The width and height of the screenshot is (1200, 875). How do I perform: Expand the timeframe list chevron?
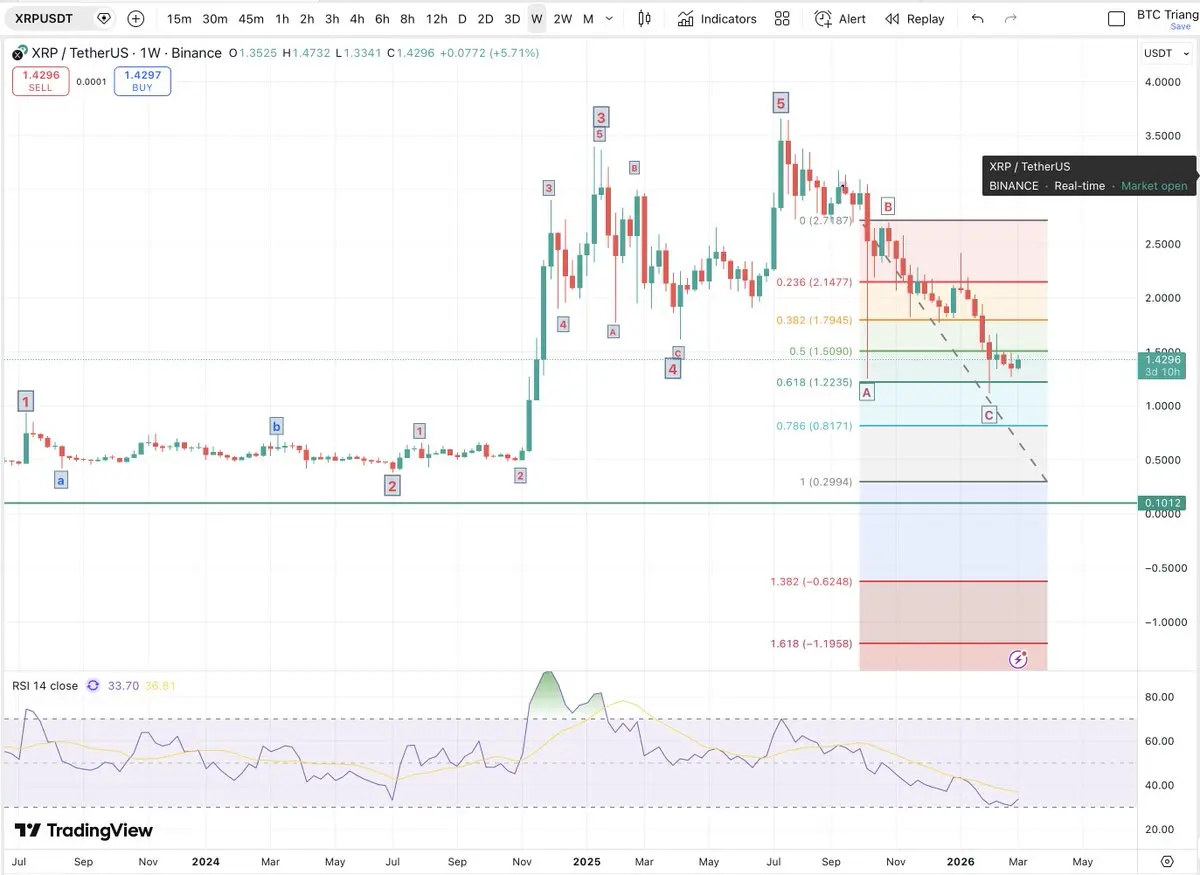(611, 19)
